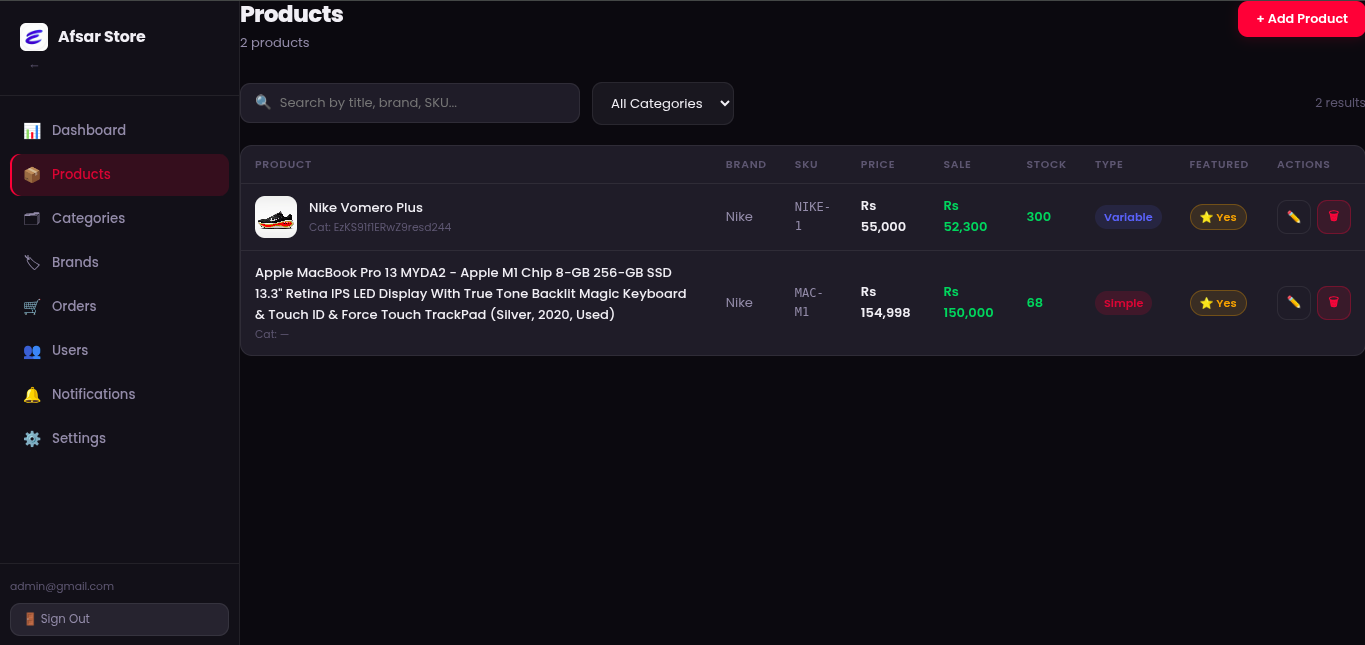Click the Dashboard bar chart icon

(x=32, y=130)
